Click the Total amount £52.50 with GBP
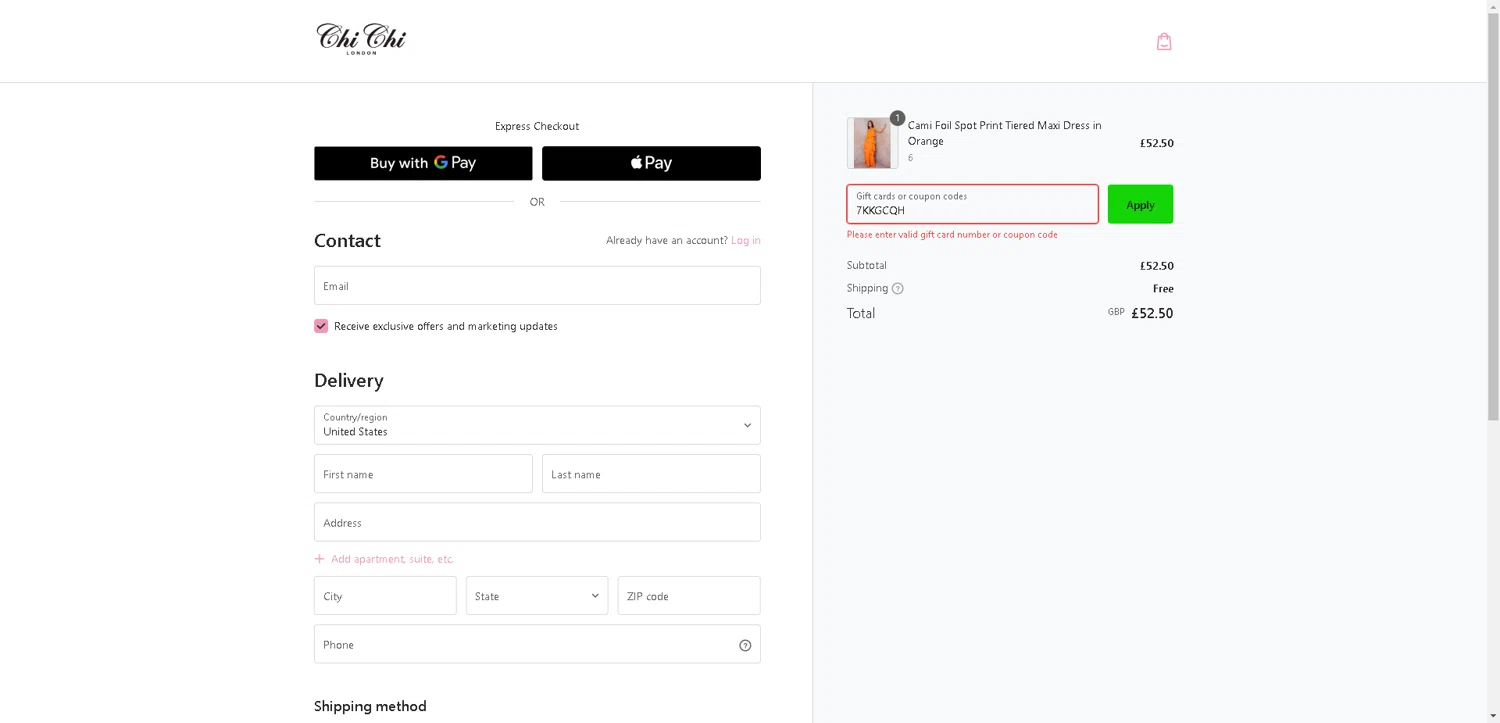This screenshot has height=723, width=1500. 1140,313
